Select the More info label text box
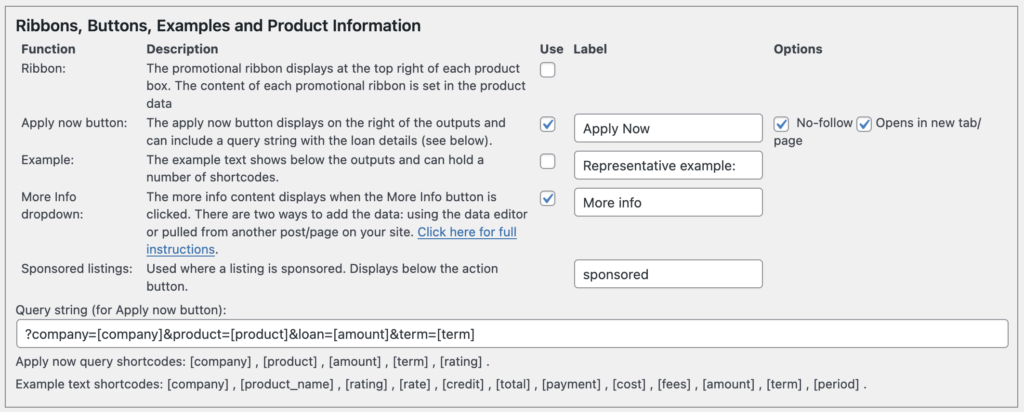1024x412 pixels. [x=668, y=202]
